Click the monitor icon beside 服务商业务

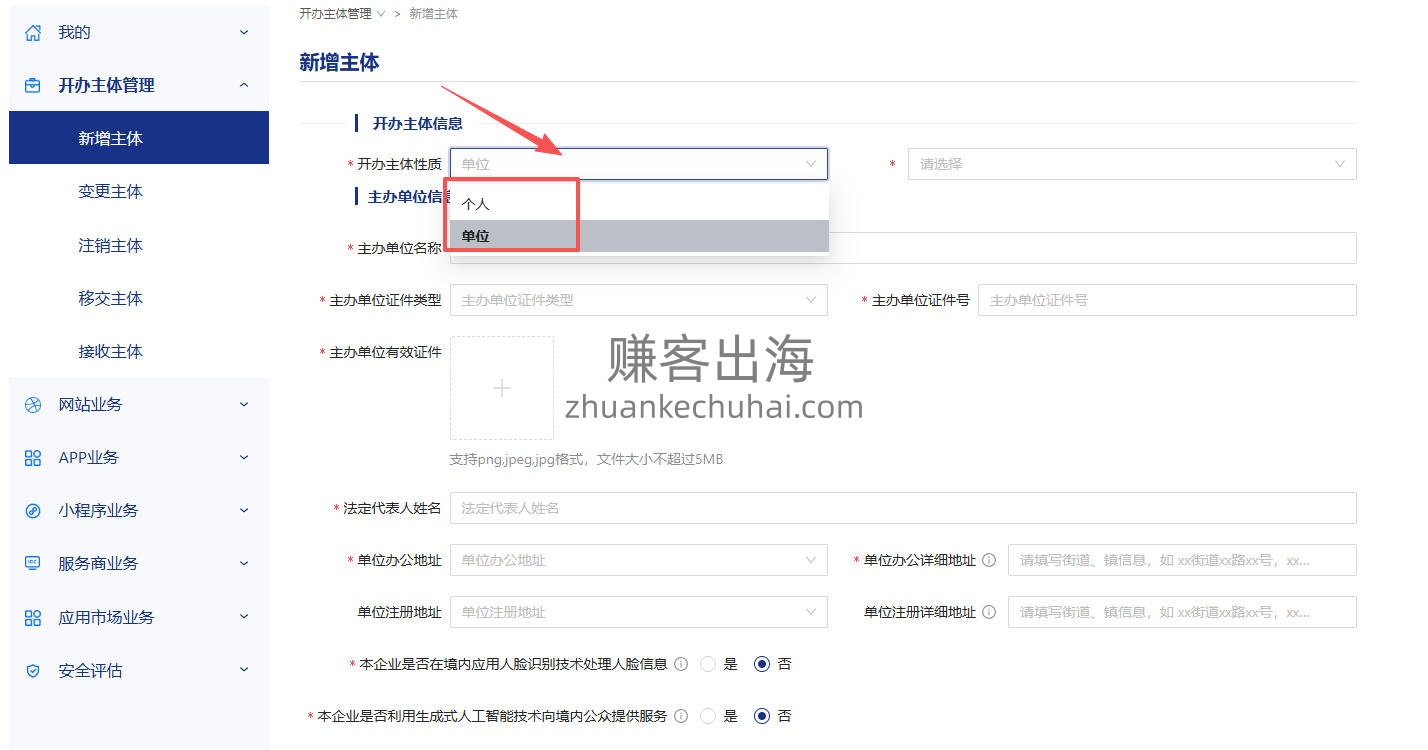pos(33,564)
